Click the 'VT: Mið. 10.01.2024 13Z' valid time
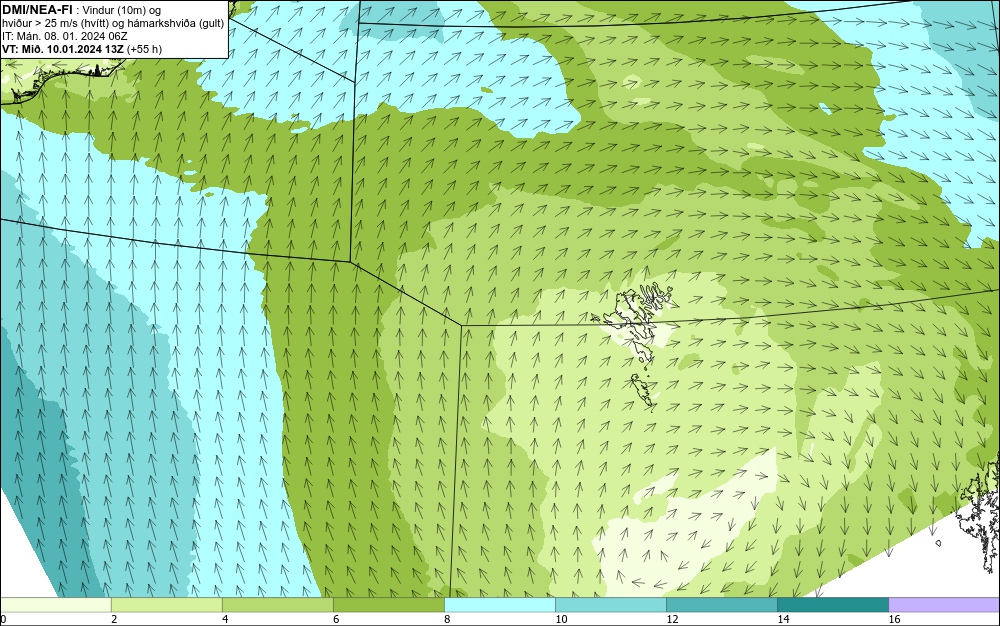Image resolution: width=1000 pixels, height=626 pixels. (62, 49)
